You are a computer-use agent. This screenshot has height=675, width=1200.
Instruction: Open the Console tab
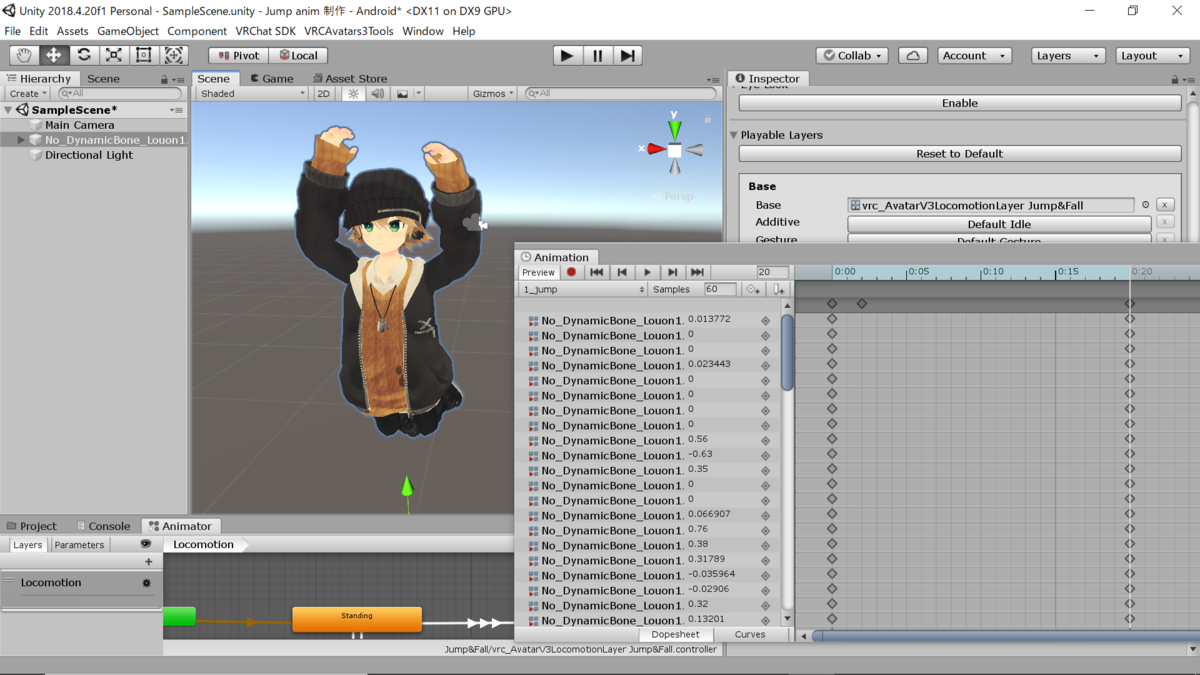(103, 526)
